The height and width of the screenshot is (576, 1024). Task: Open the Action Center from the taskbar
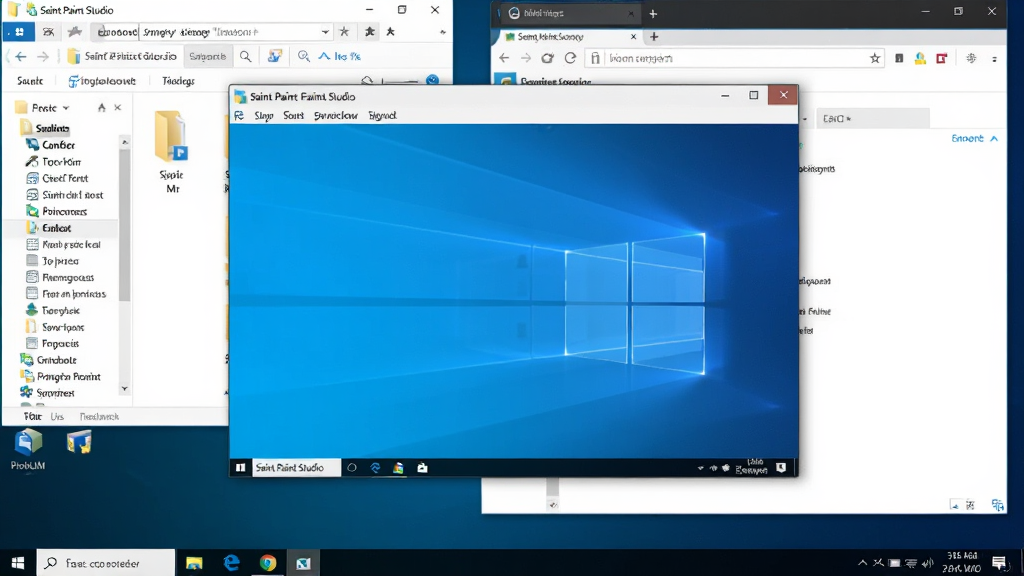tap(999, 563)
